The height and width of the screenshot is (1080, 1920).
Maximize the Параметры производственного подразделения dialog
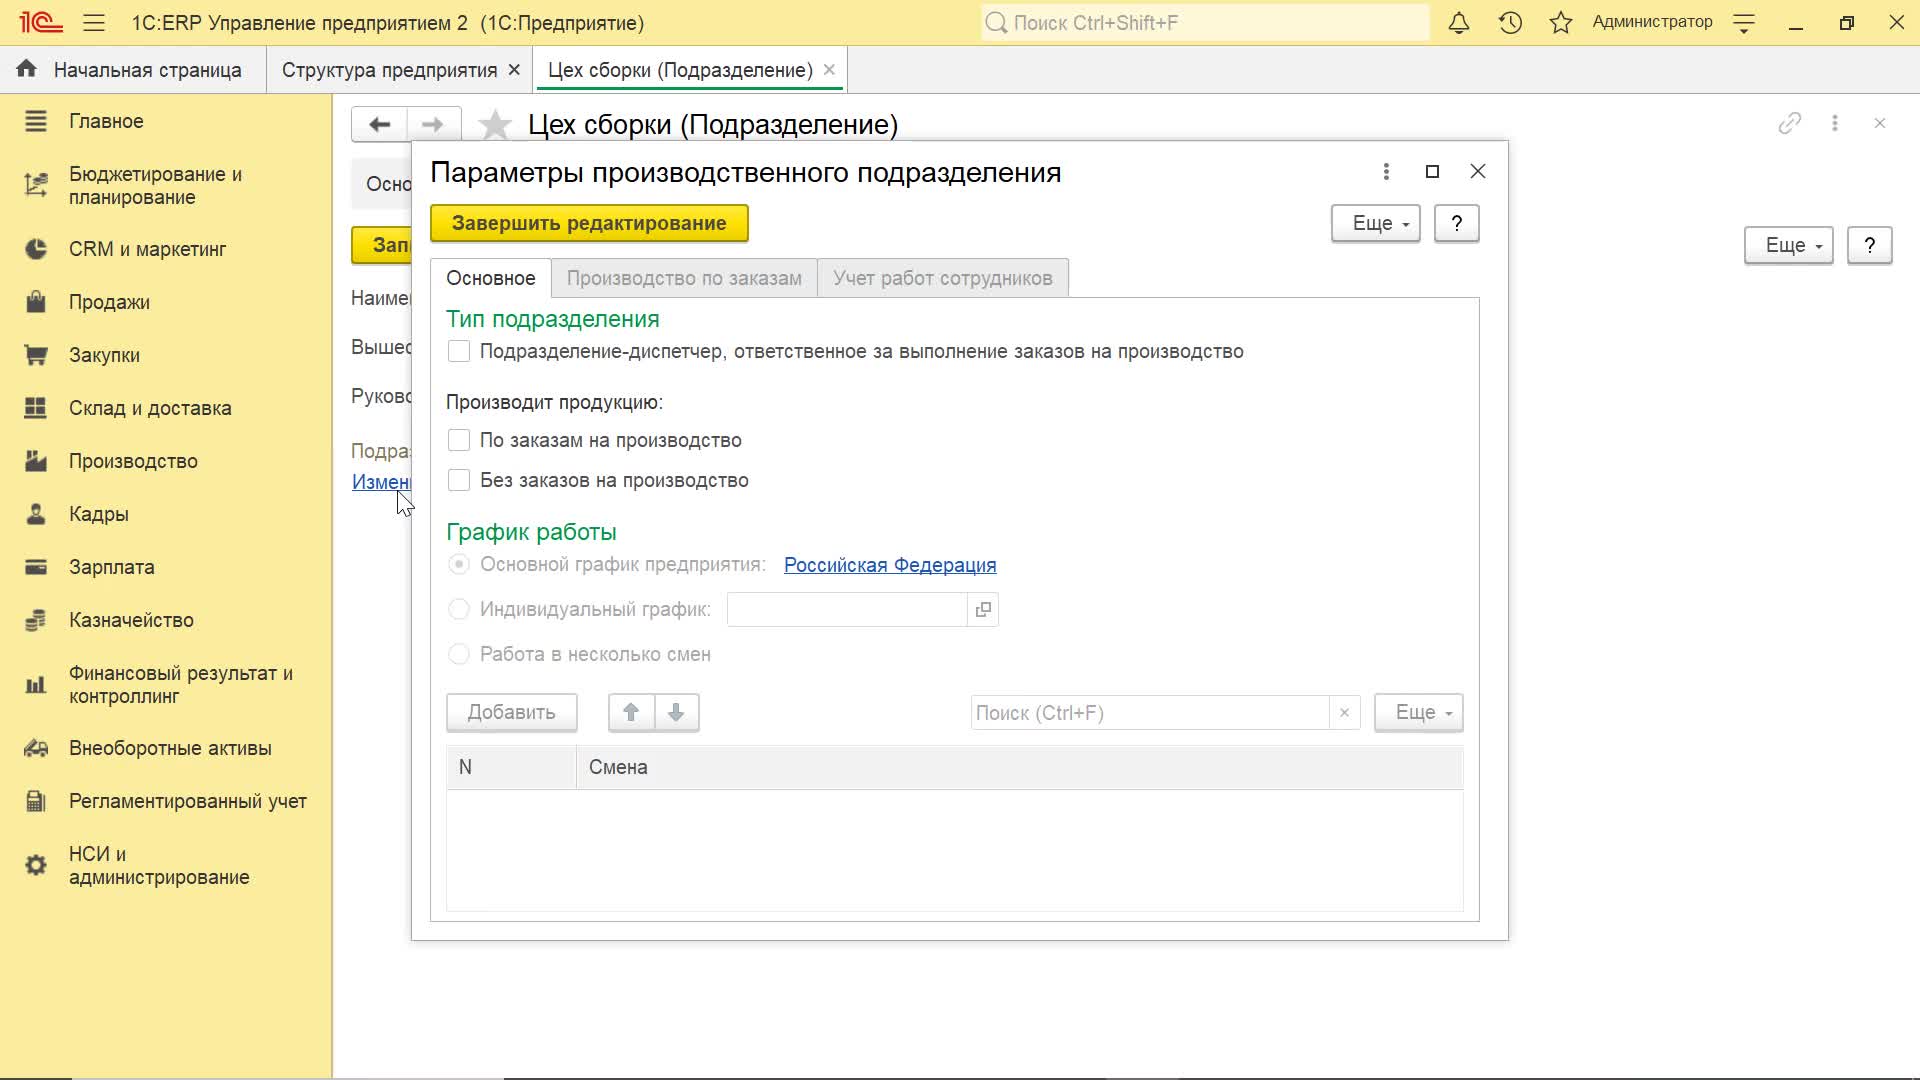(1432, 172)
